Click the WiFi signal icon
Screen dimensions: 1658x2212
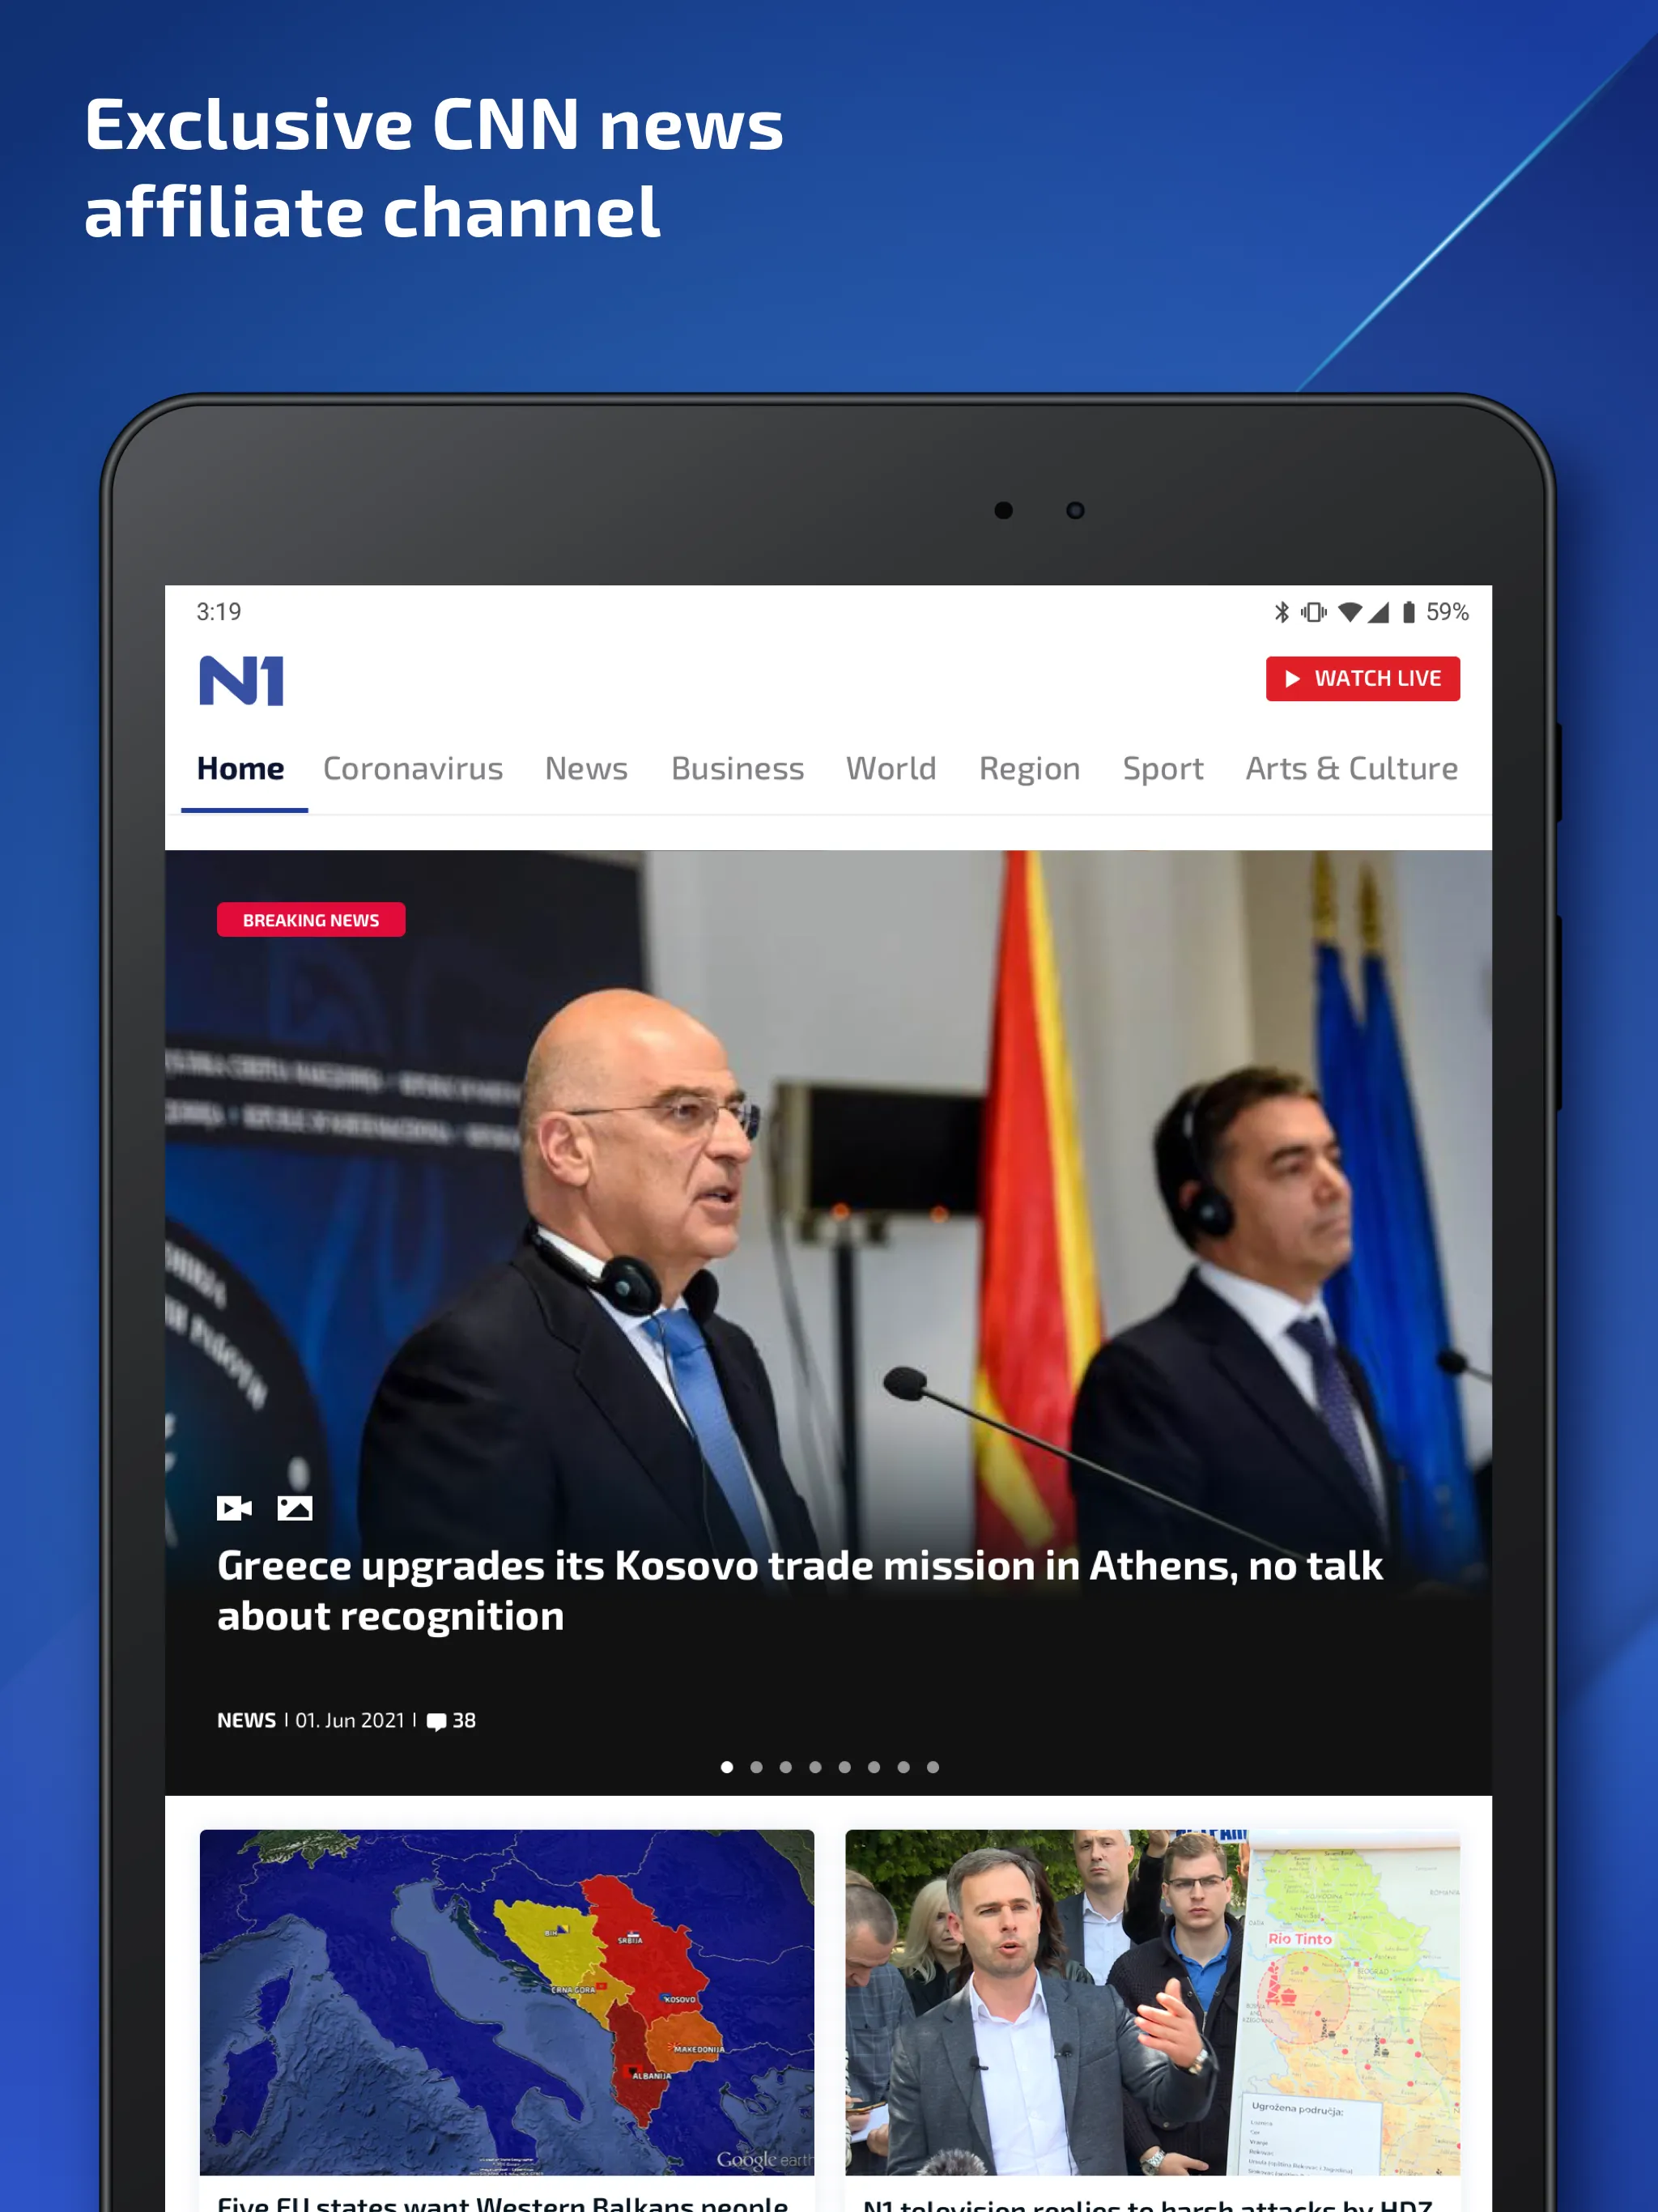pyautogui.click(x=1357, y=613)
